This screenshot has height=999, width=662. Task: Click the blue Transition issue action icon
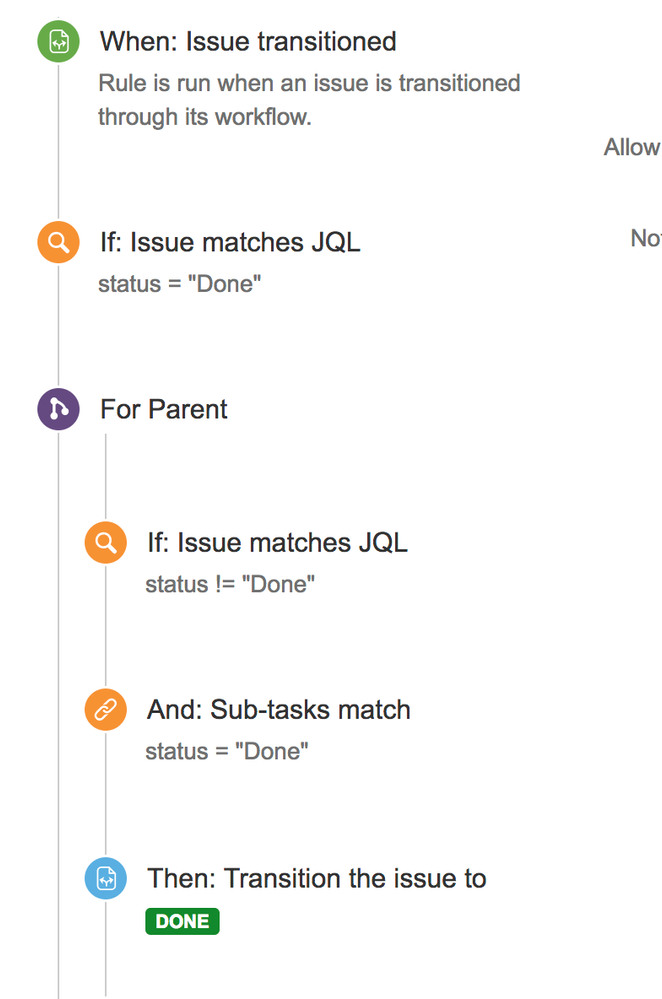(105, 877)
